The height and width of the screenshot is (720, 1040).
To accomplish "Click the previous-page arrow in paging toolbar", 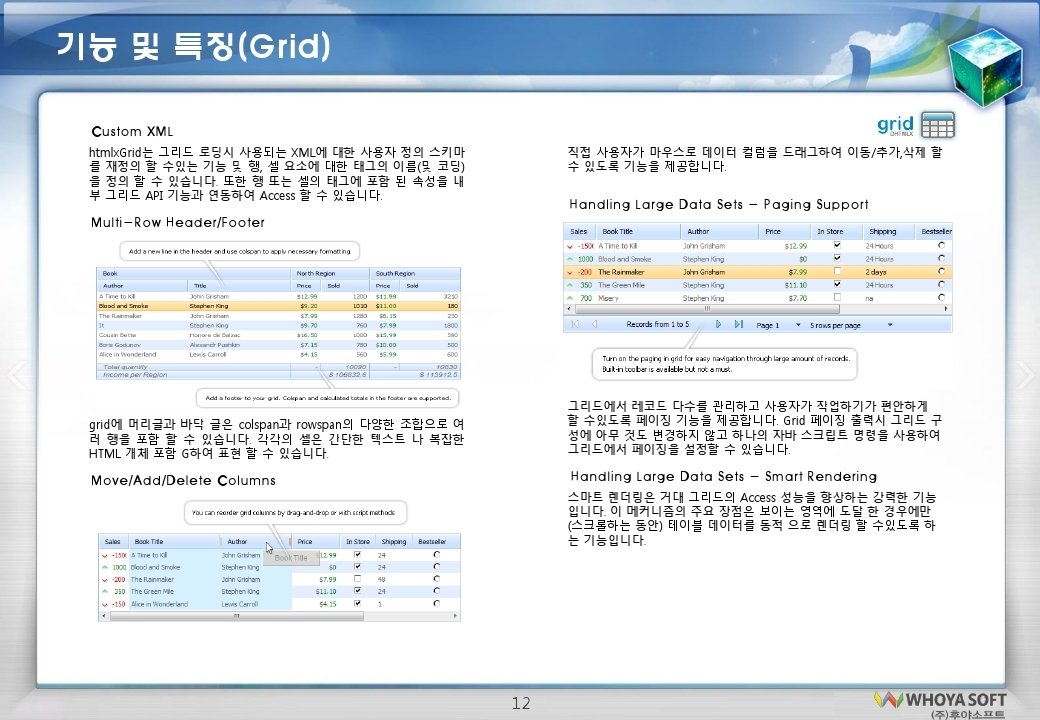I will (594, 325).
